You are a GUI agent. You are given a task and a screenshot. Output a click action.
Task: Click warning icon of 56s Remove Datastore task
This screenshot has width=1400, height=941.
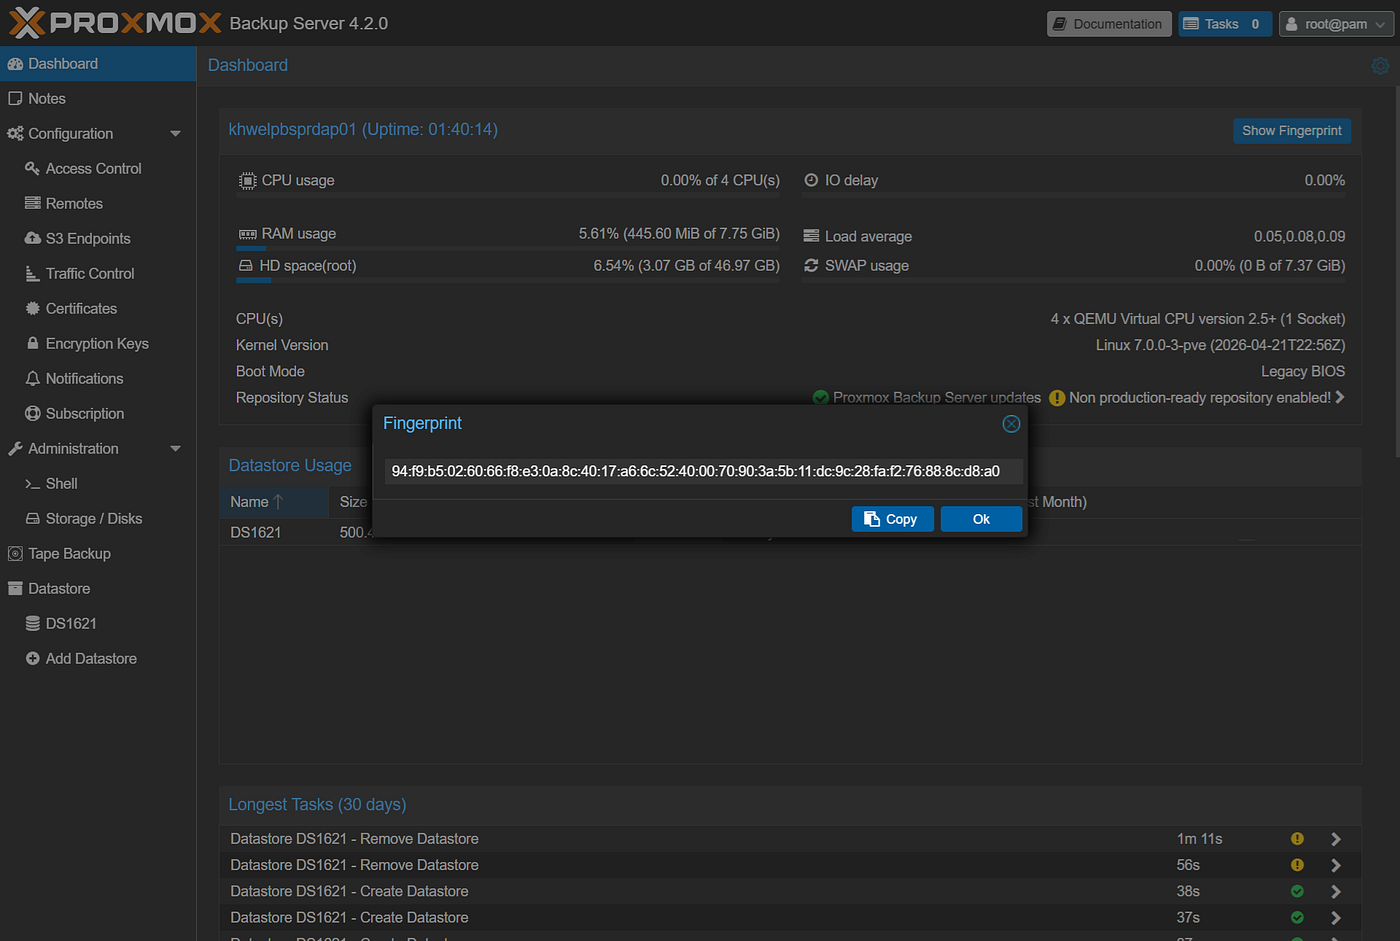pyautogui.click(x=1297, y=865)
